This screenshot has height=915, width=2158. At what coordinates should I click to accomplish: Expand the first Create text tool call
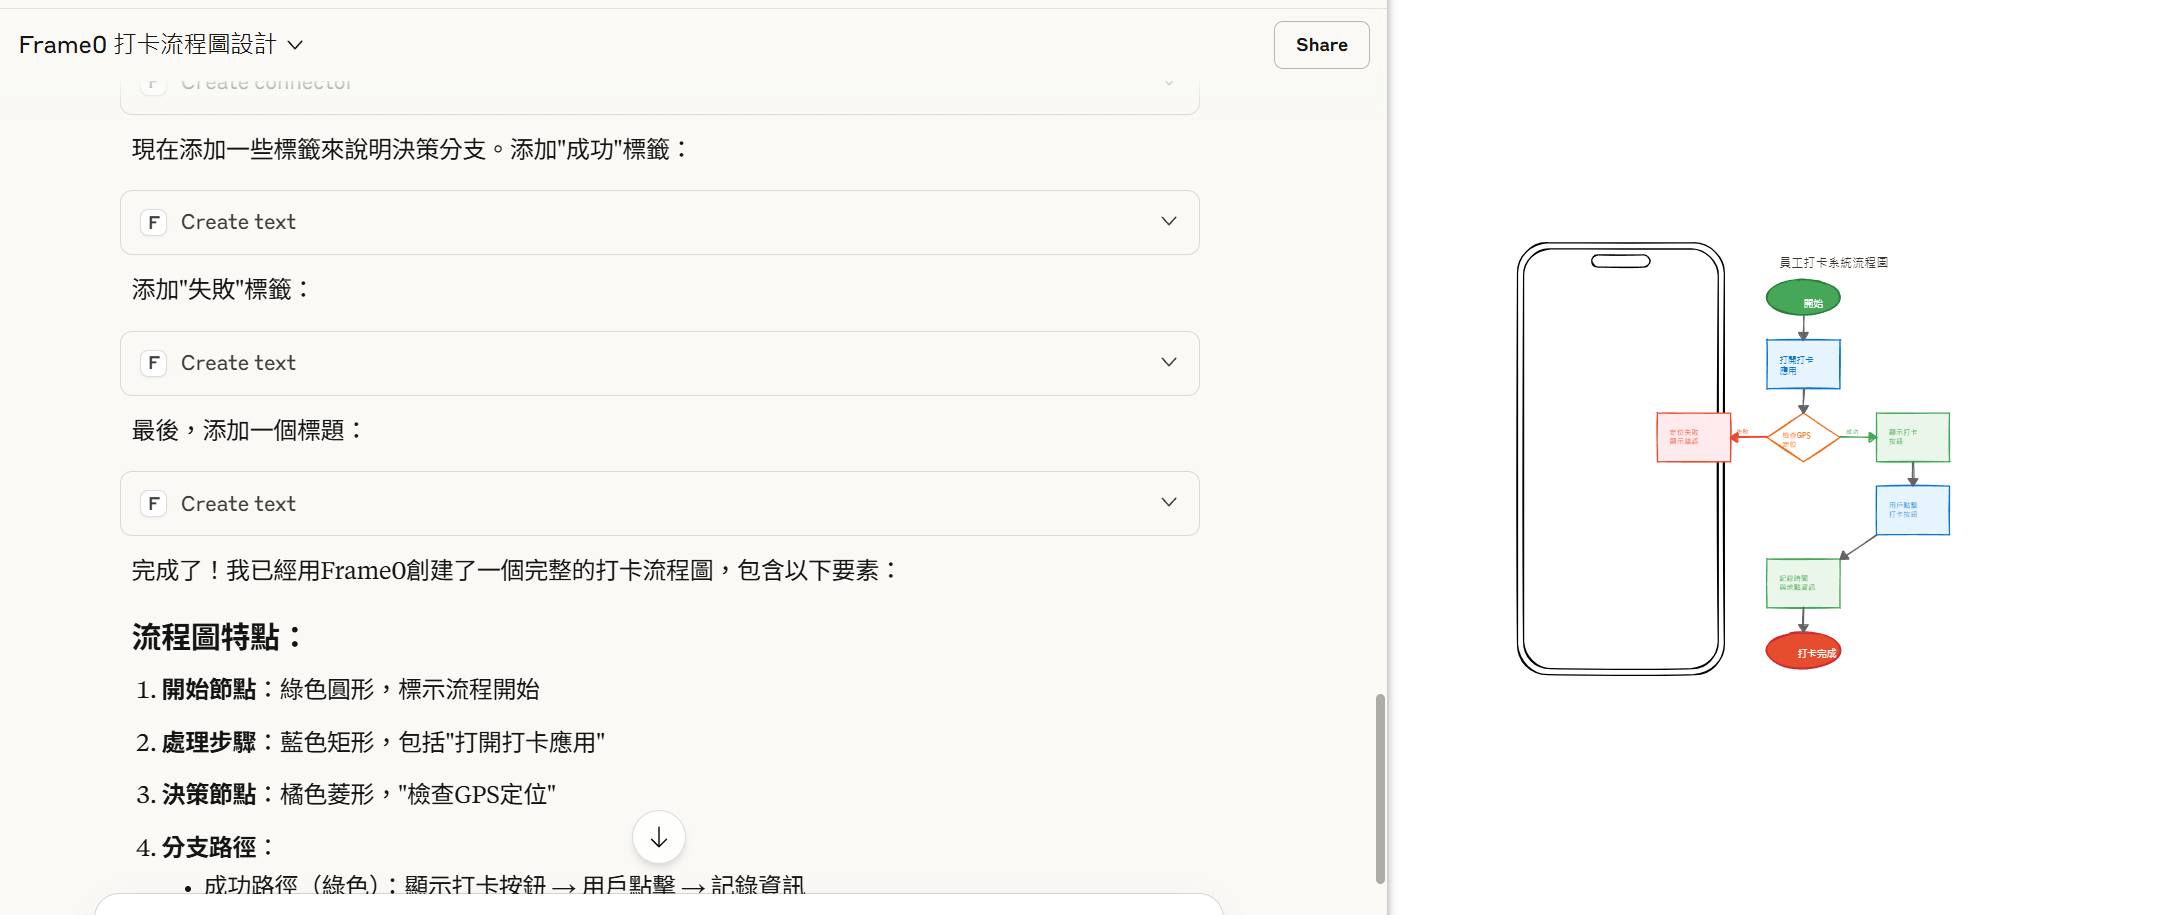tap(659, 222)
